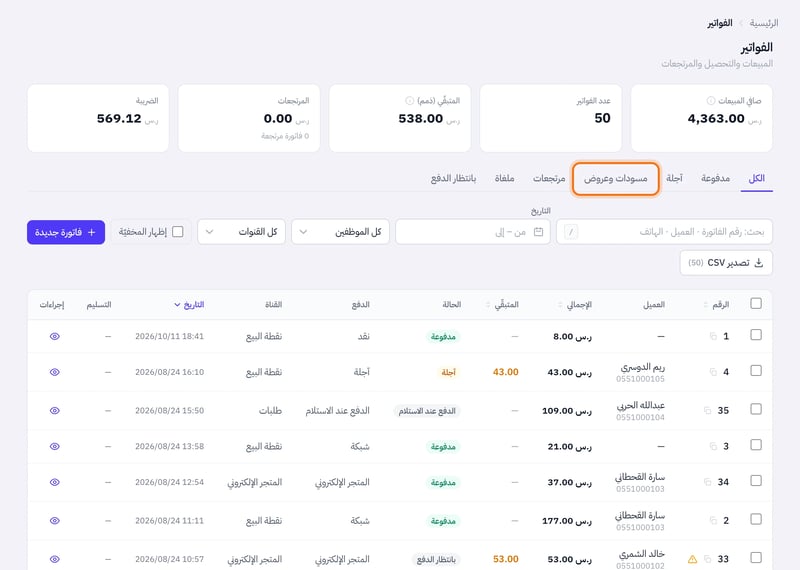Click warning triangle on invoice 33

pyautogui.click(x=692, y=559)
